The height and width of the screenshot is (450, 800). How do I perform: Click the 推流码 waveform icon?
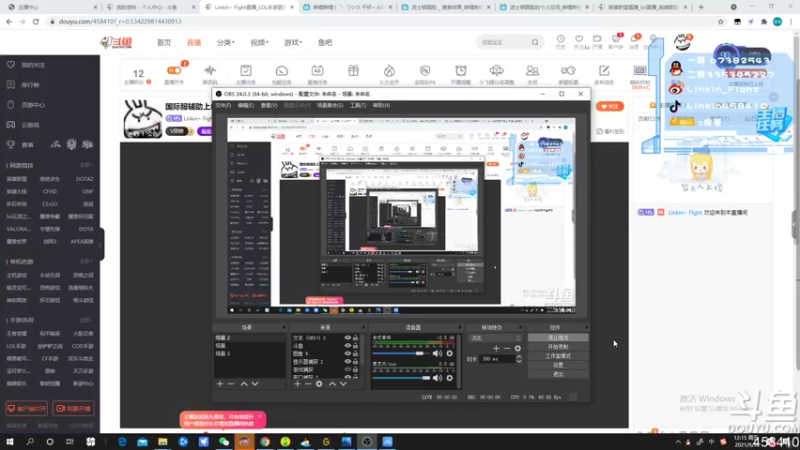[x=210, y=71]
